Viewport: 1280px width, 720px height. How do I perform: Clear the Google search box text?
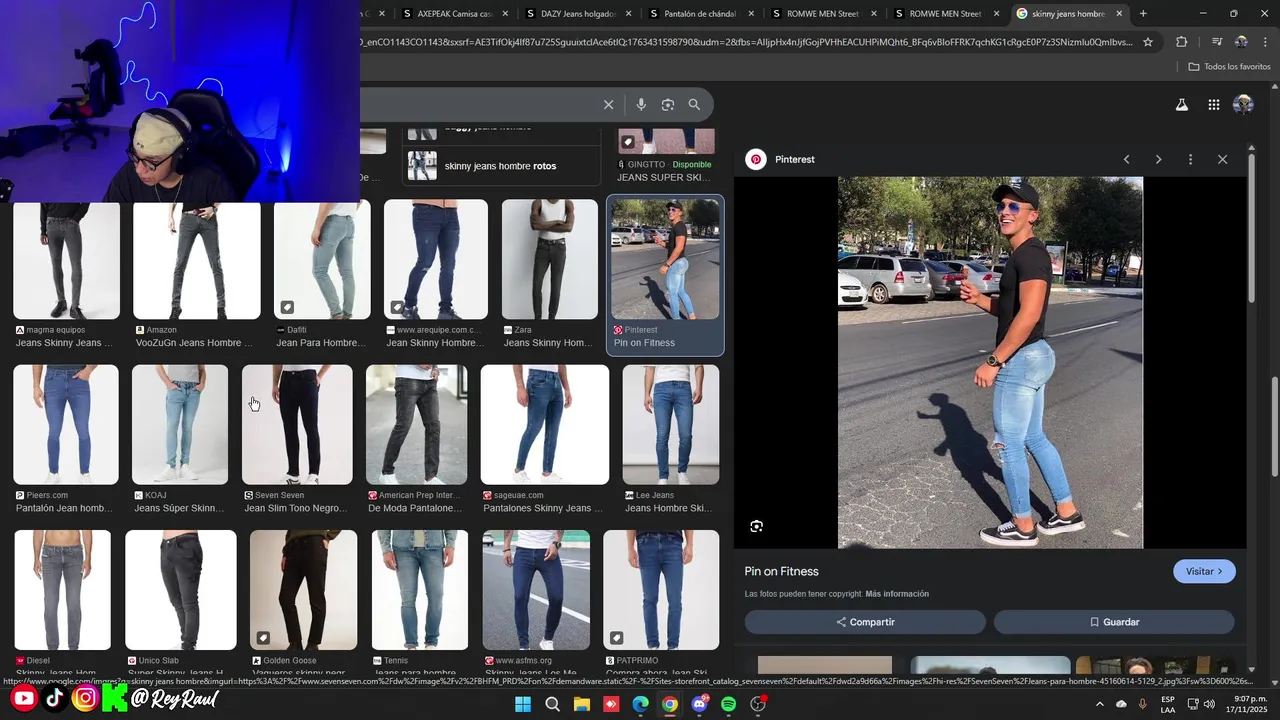pos(608,104)
